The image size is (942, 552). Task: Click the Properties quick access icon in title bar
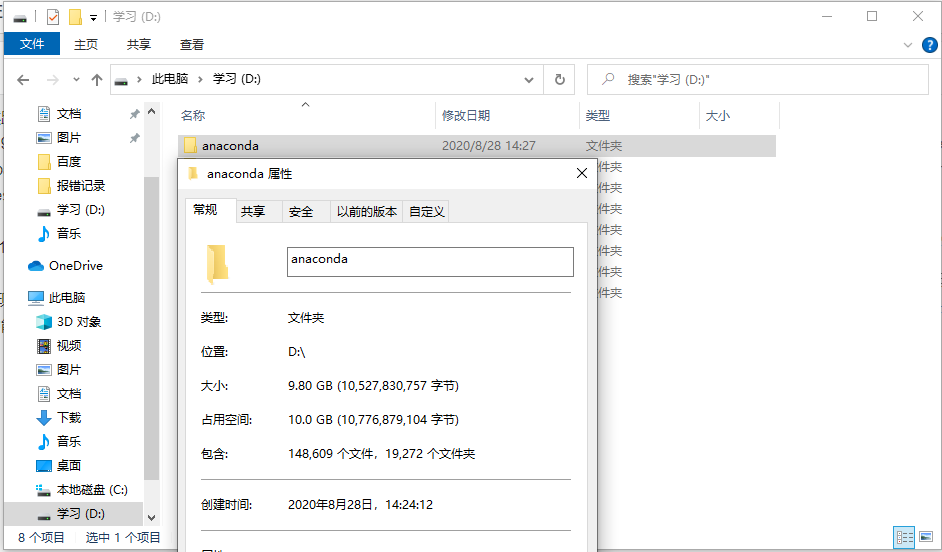coord(53,17)
